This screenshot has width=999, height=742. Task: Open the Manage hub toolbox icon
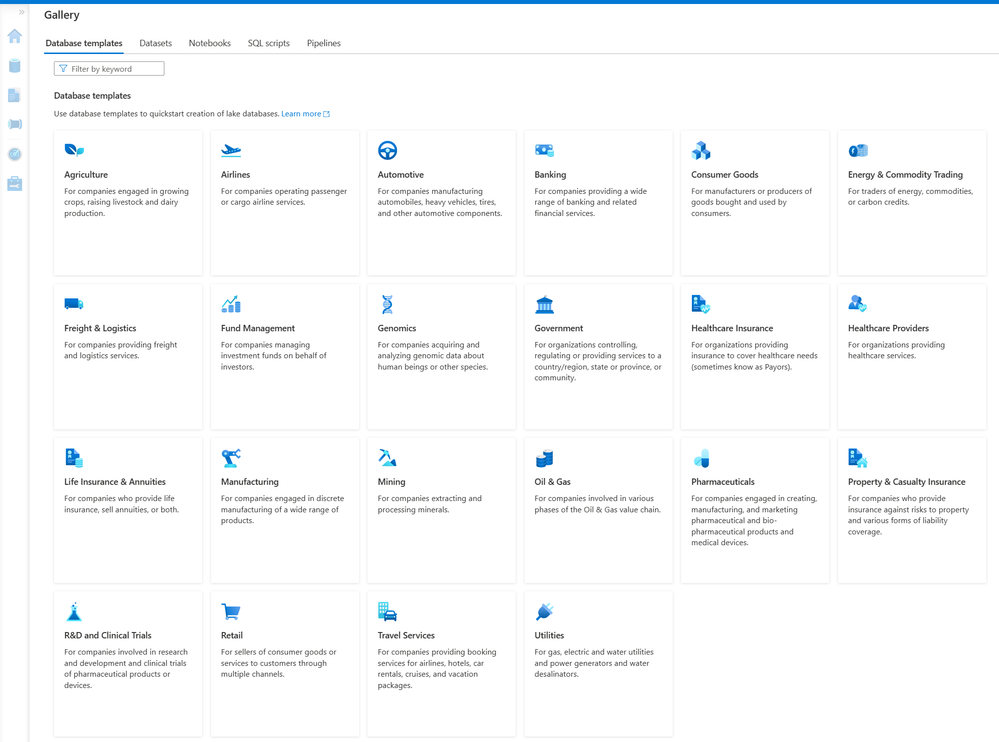click(15, 184)
